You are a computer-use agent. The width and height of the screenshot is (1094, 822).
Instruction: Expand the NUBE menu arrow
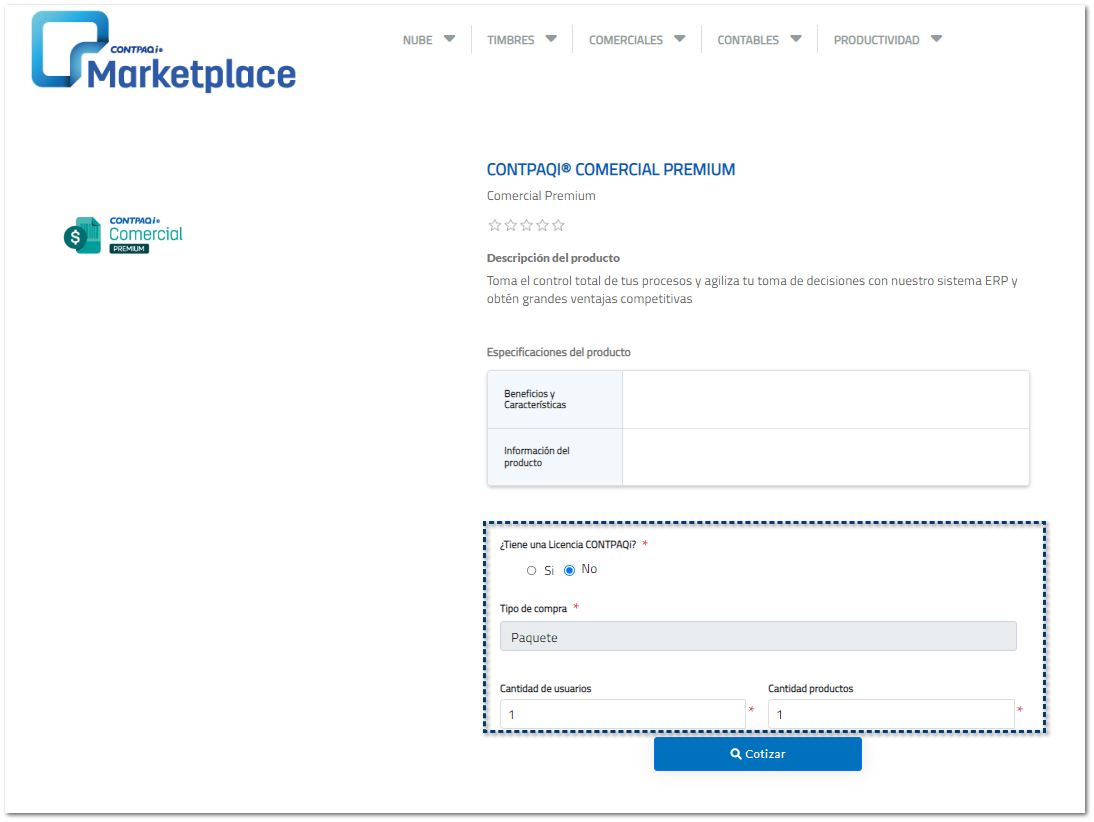click(449, 39)
